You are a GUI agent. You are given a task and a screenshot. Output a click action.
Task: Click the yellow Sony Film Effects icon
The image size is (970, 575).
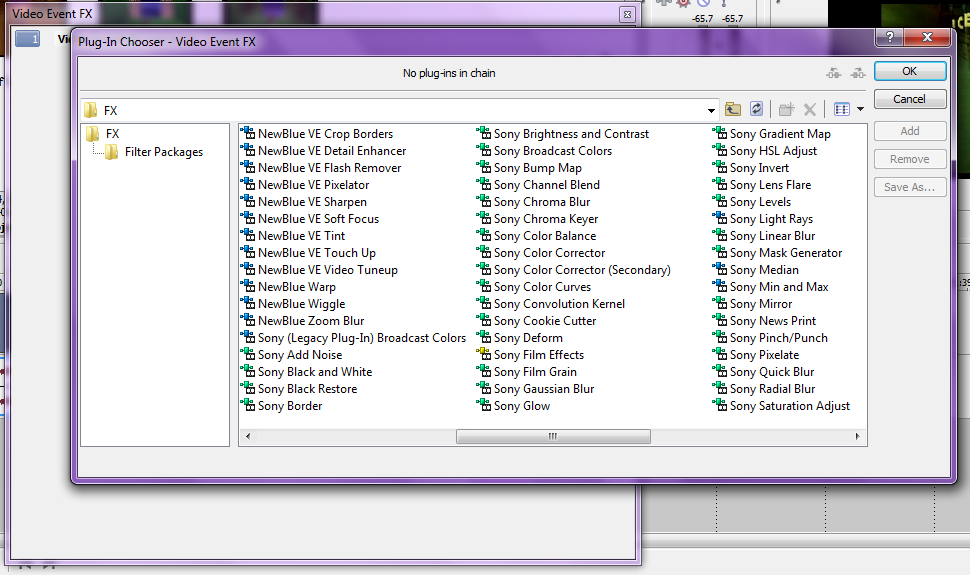pyautogui.click(x=484, y=354)
